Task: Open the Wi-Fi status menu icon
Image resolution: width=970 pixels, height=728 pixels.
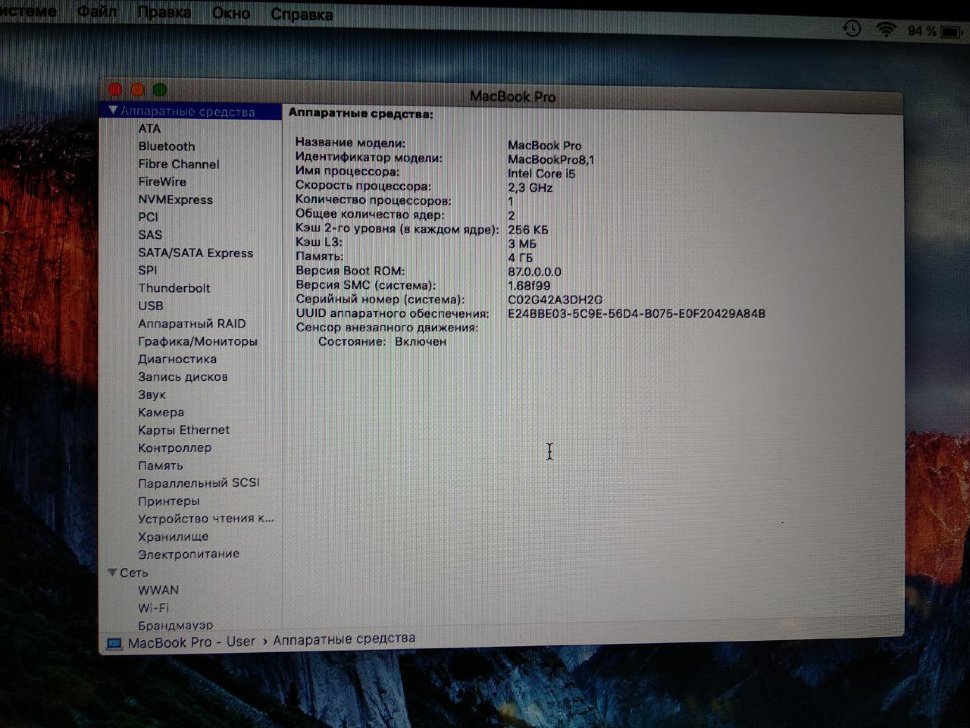Action: pyautogui.click(x=886, y=29)
